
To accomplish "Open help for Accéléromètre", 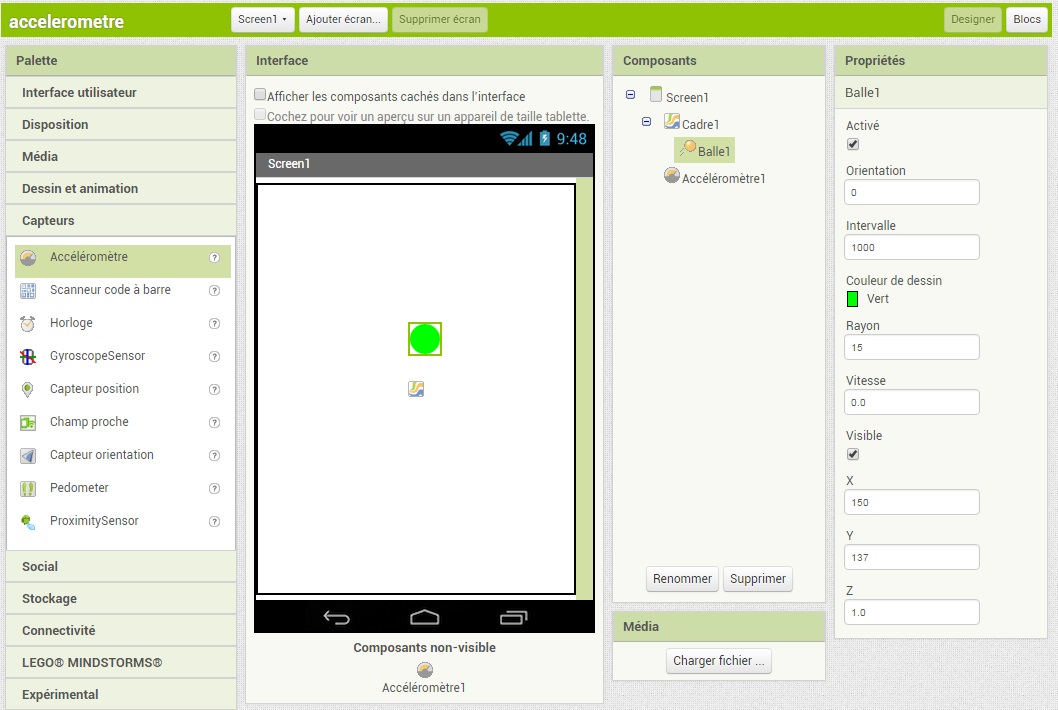I will pyautogui.click(x=215, y=257).
